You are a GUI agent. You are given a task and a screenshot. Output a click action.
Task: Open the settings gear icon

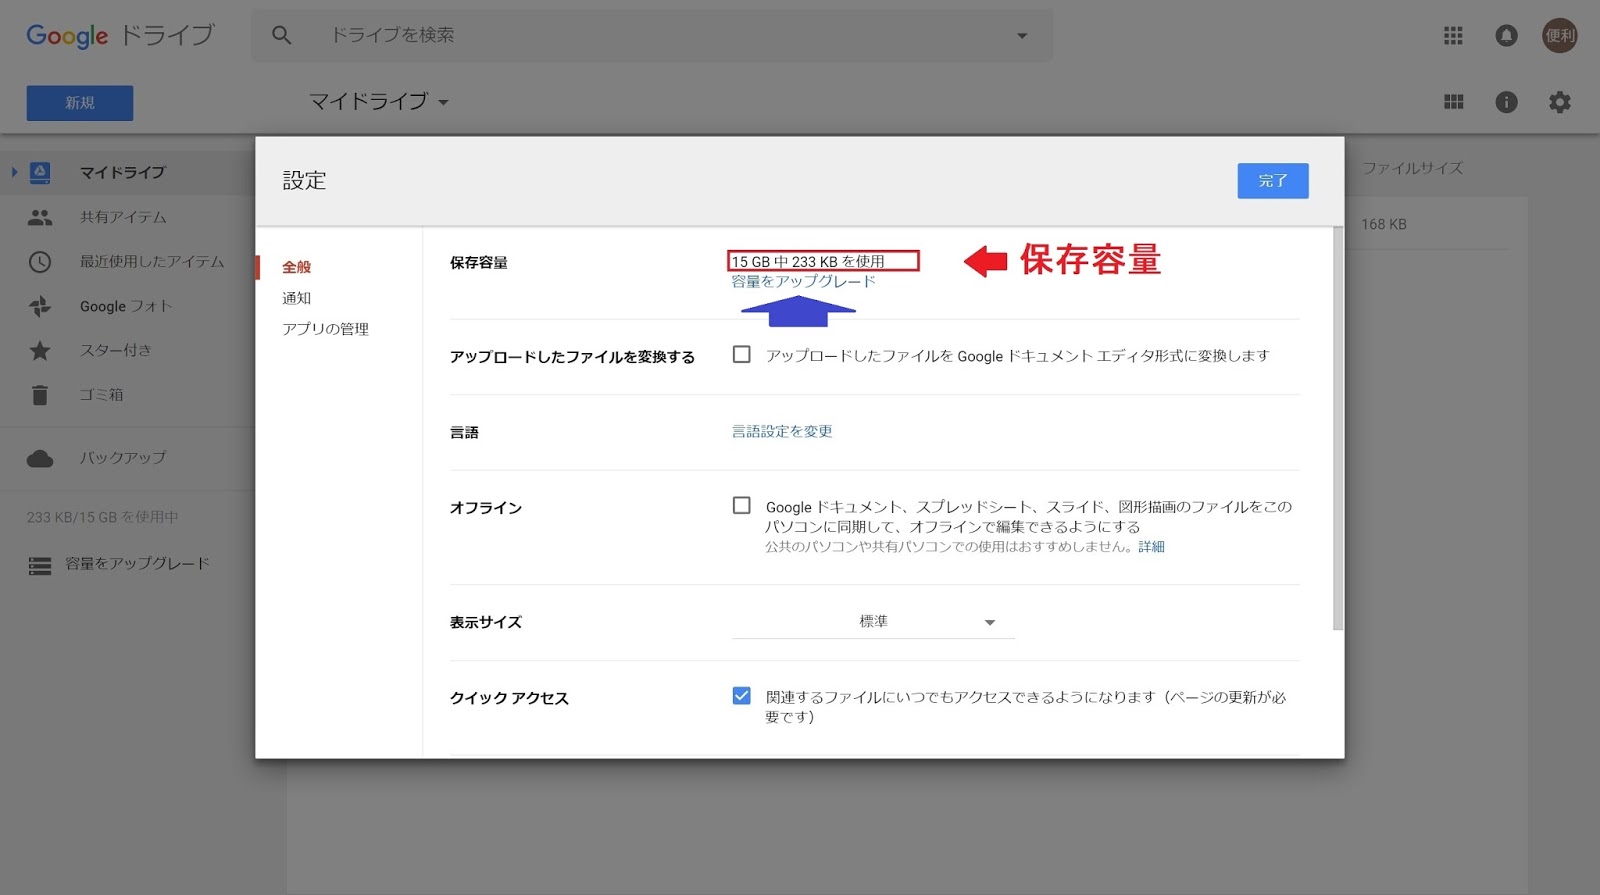(x=1559, y=102)
